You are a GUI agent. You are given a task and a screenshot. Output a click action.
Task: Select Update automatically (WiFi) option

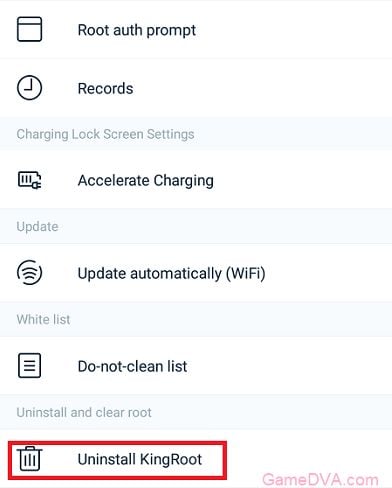coord(196,273)
